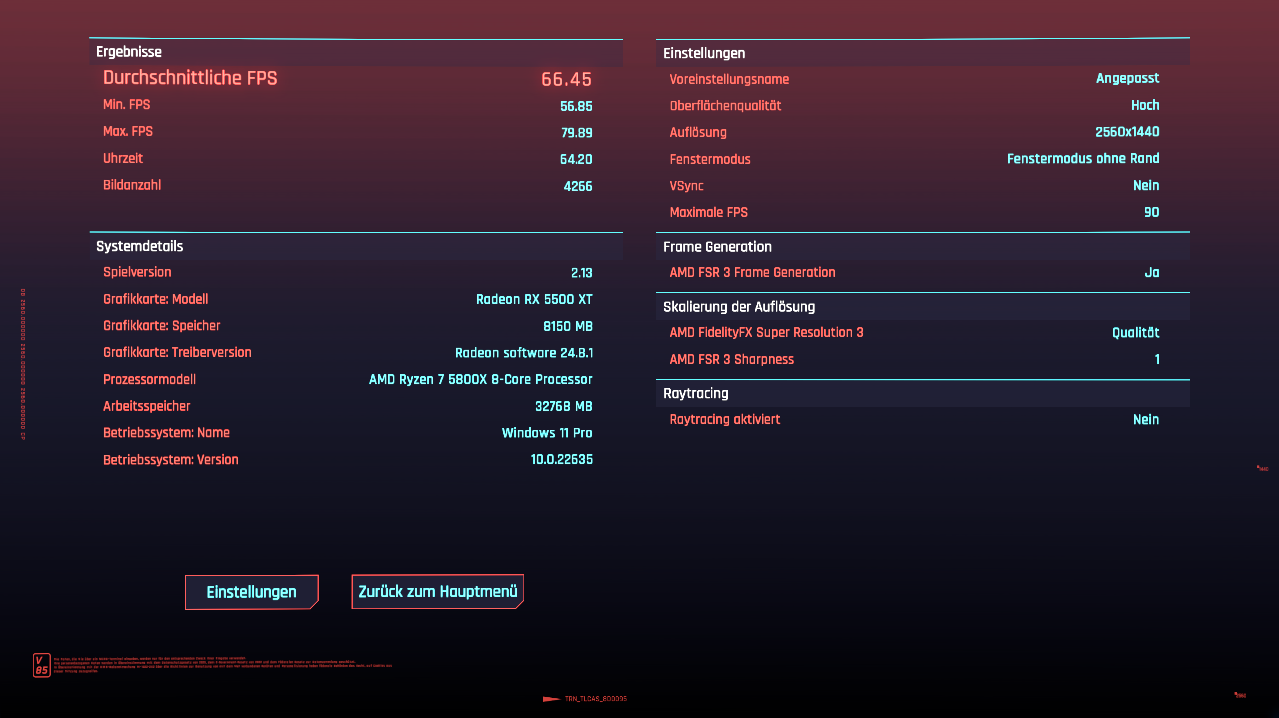This screenshot has height=718, width=1279.
Task: Click AMD FidelityFX Super Resolution 3 label
Action: pyautogui.click(x=766, y=333)
